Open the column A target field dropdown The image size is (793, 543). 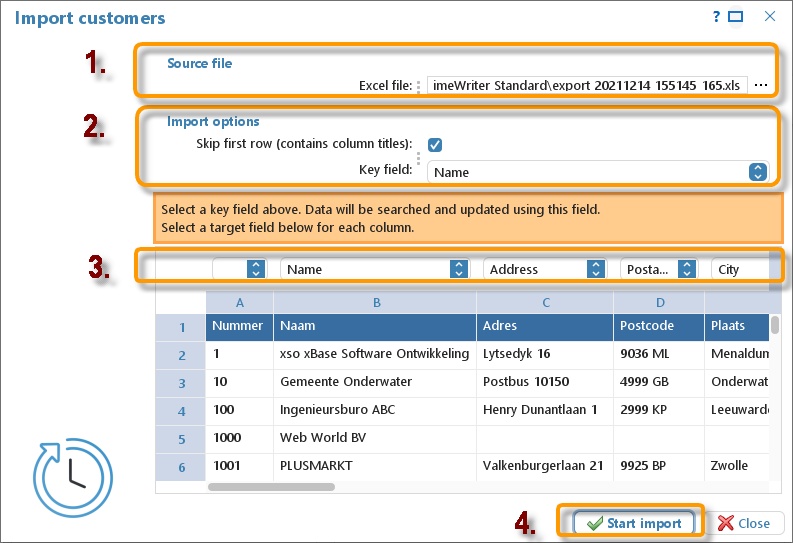click(239, 269)
